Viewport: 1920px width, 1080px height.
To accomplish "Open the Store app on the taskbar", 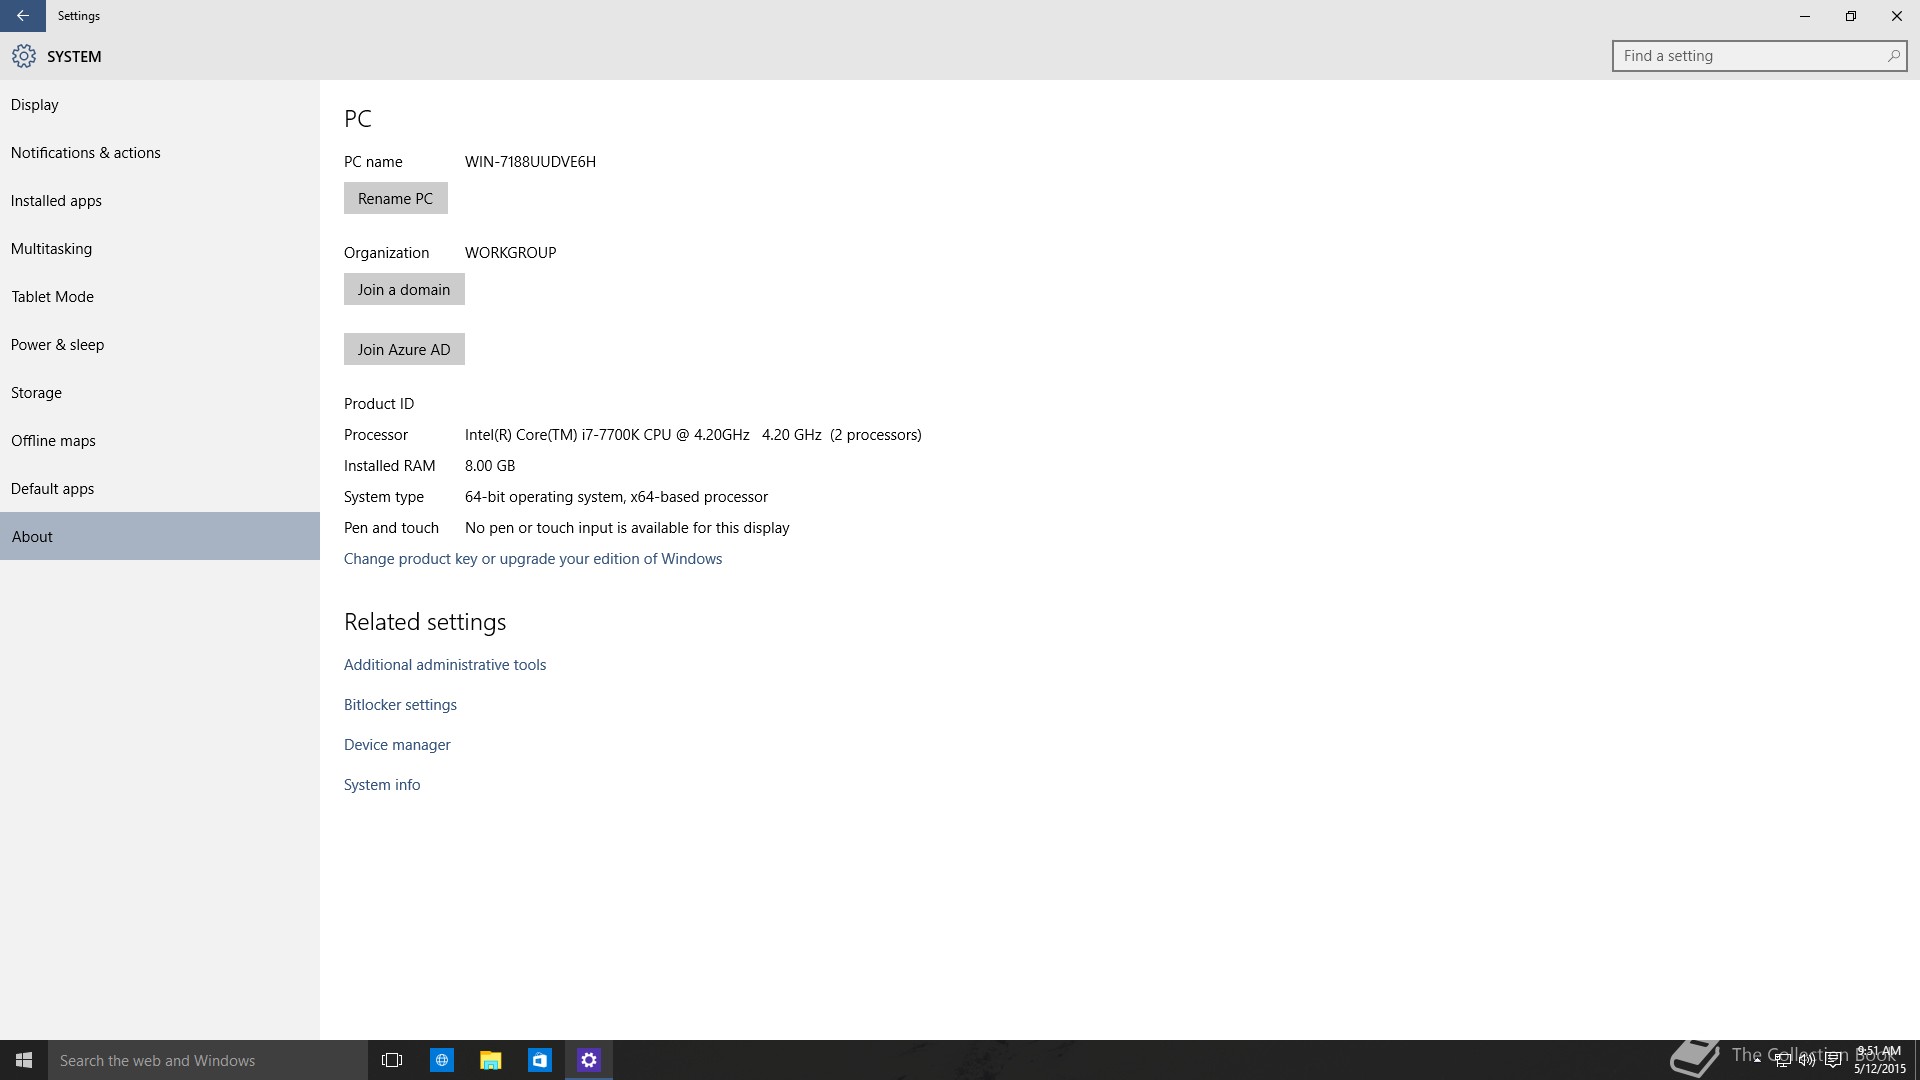I will [x=539, y=1060].
